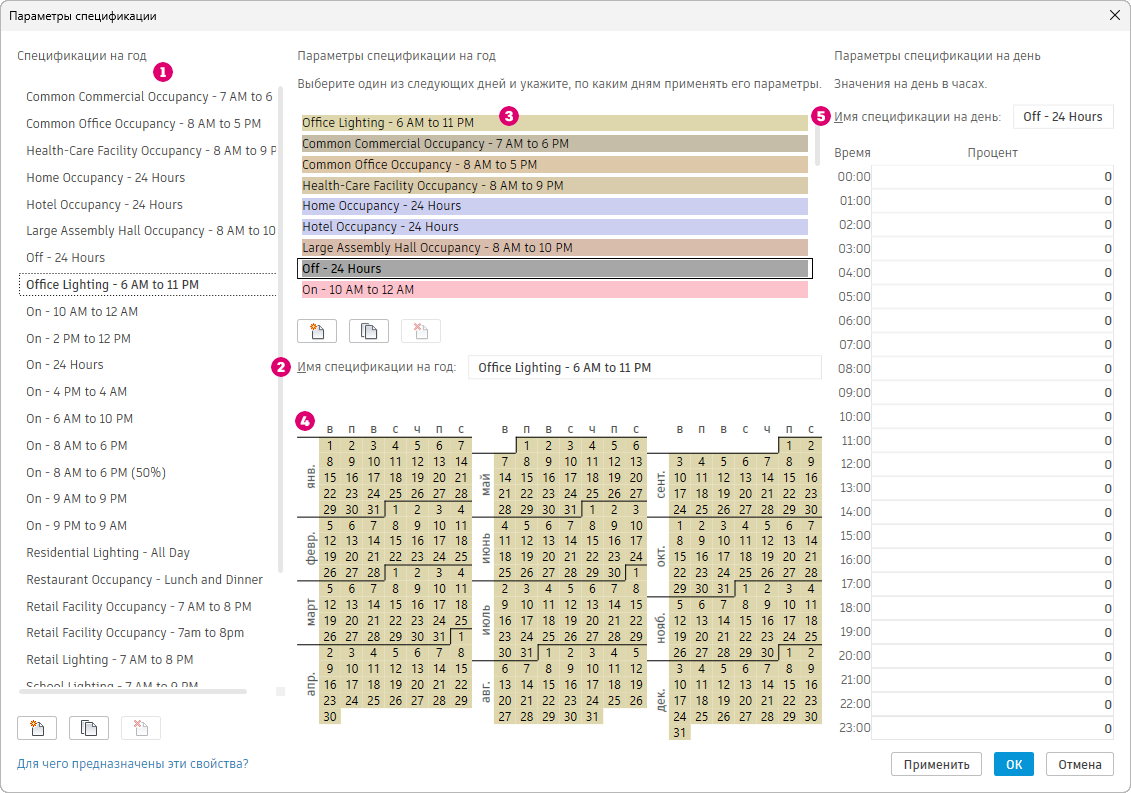
Task: Click the new day schedule icon below the colored bars
Action: [x=317, y=331]
